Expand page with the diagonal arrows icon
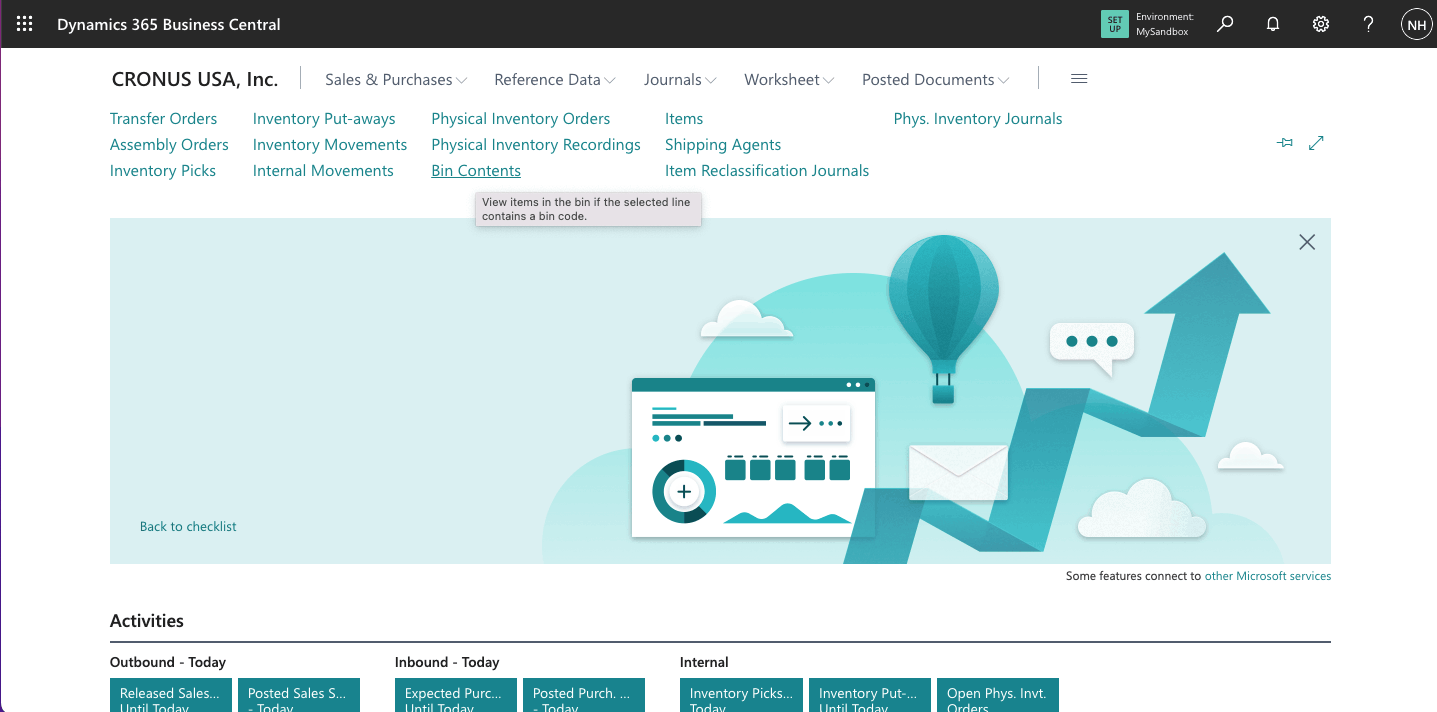1437x712 pixels. coord(1316,143)
